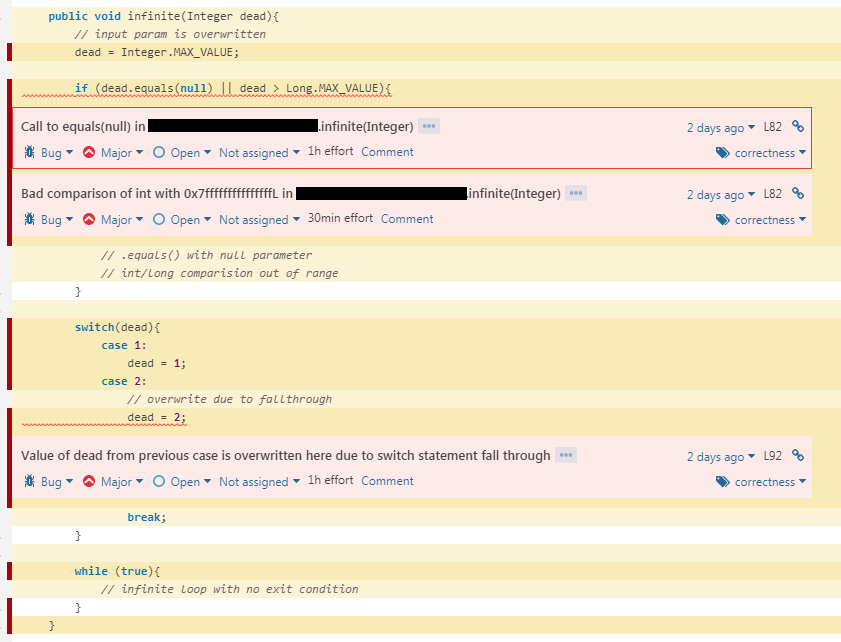Click underlined code line 'dead = 2;'
The width and height of the screenshot is (841, 642).
coord(157,417)
